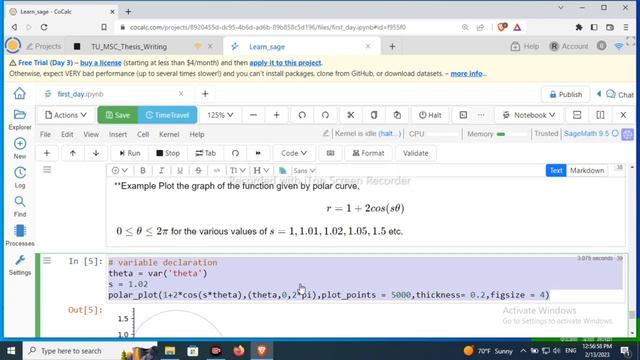This screenshot has height=360, width=640.
Task: Open the text color picker
Action: coord(282,170)
